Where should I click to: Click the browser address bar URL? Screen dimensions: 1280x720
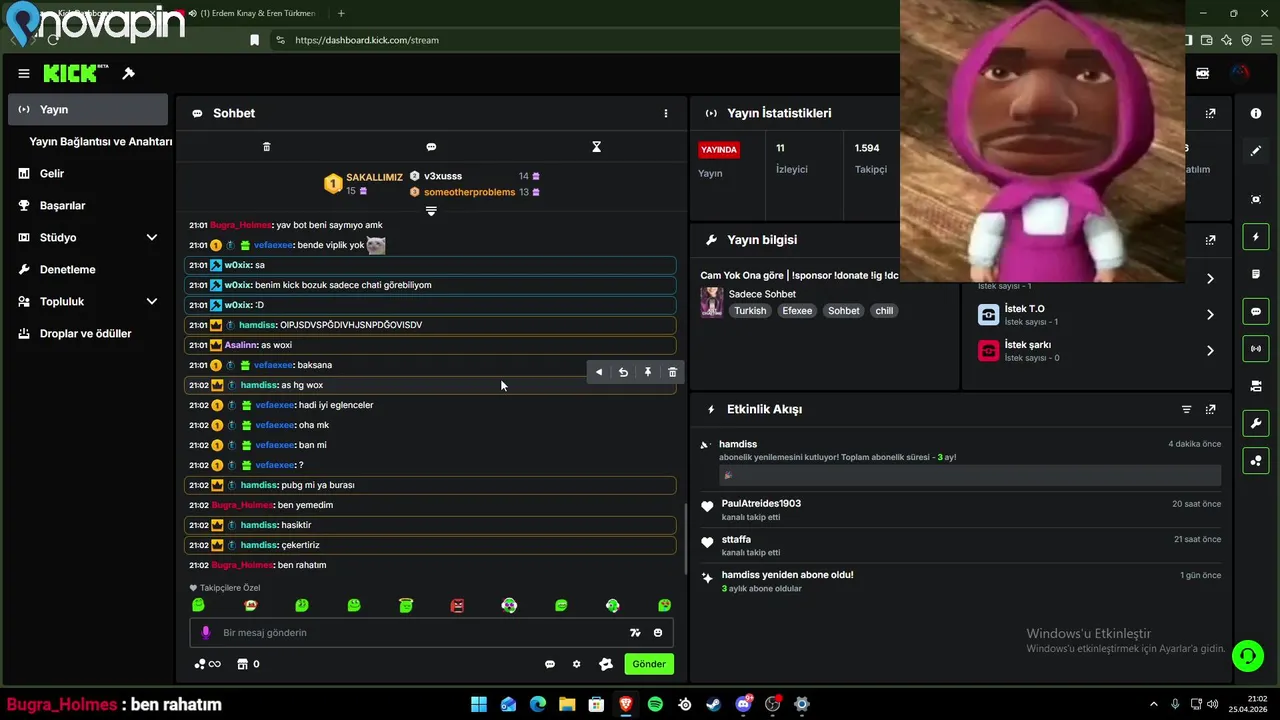pyautogui.click(x=367, y=40)
